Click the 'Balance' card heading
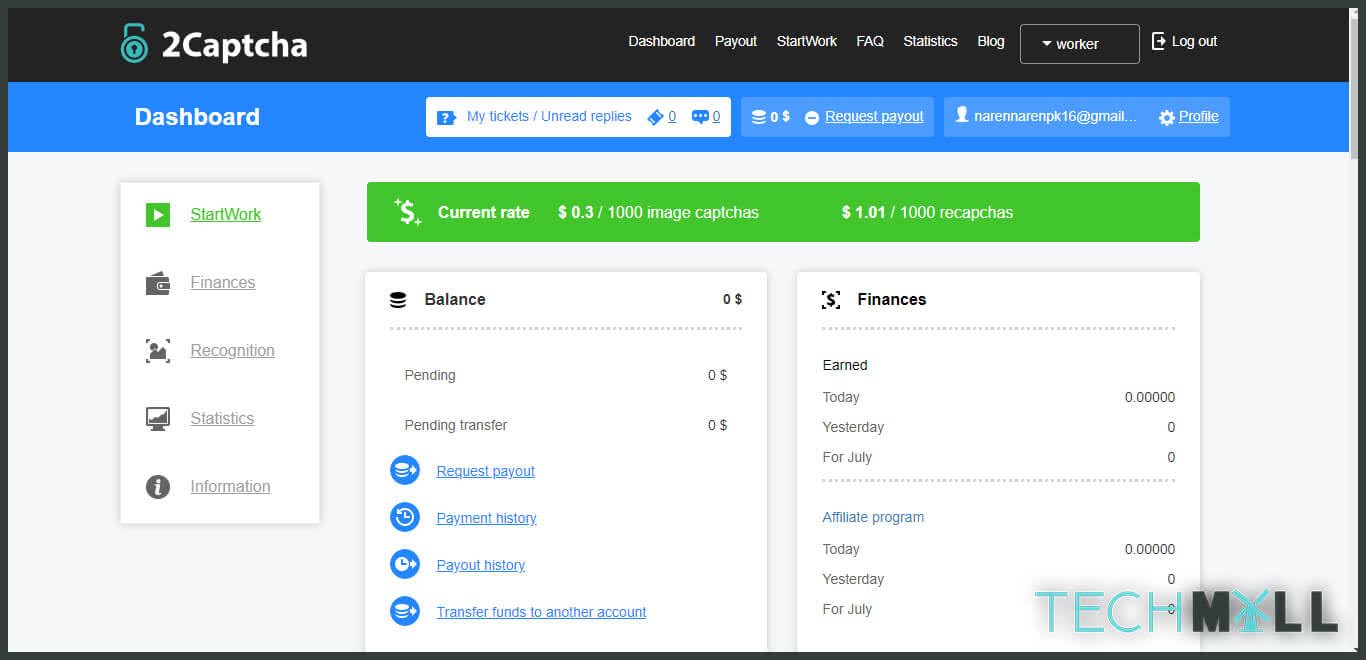Image resolution: width=1366 pixels, height=660 pixels. click(x=455, y=299)
